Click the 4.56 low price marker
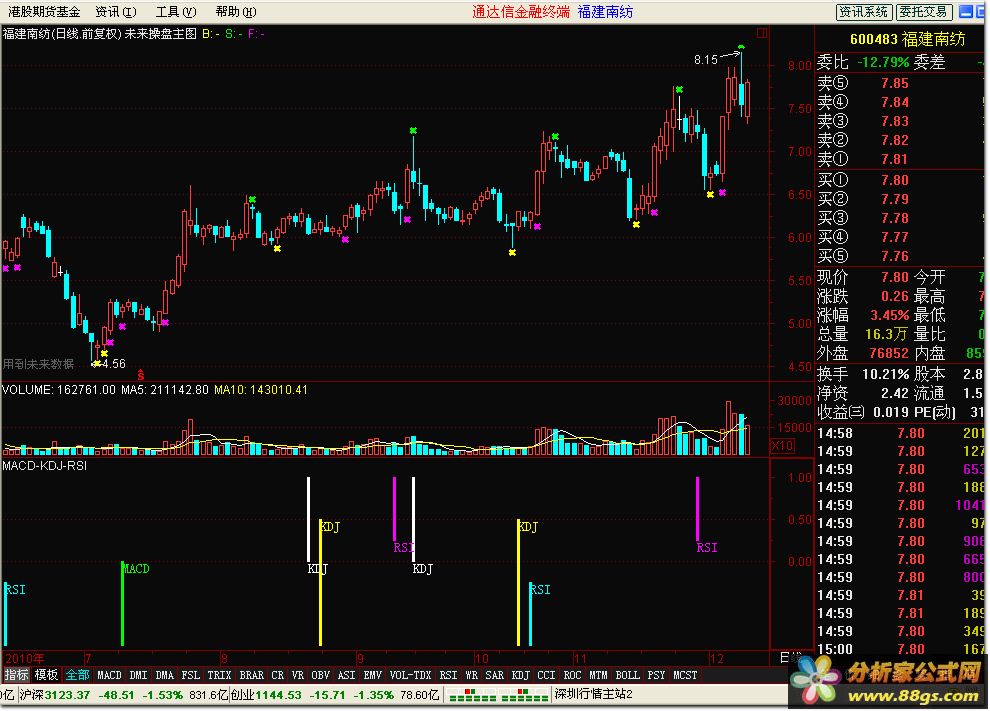990x711 pixels. pyautogui.click(x=114, y=364)
